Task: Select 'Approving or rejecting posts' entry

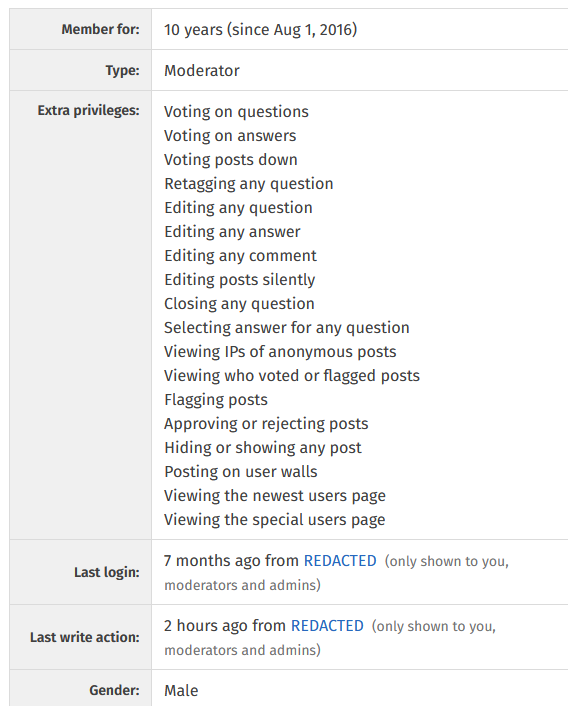Action: 266,424
